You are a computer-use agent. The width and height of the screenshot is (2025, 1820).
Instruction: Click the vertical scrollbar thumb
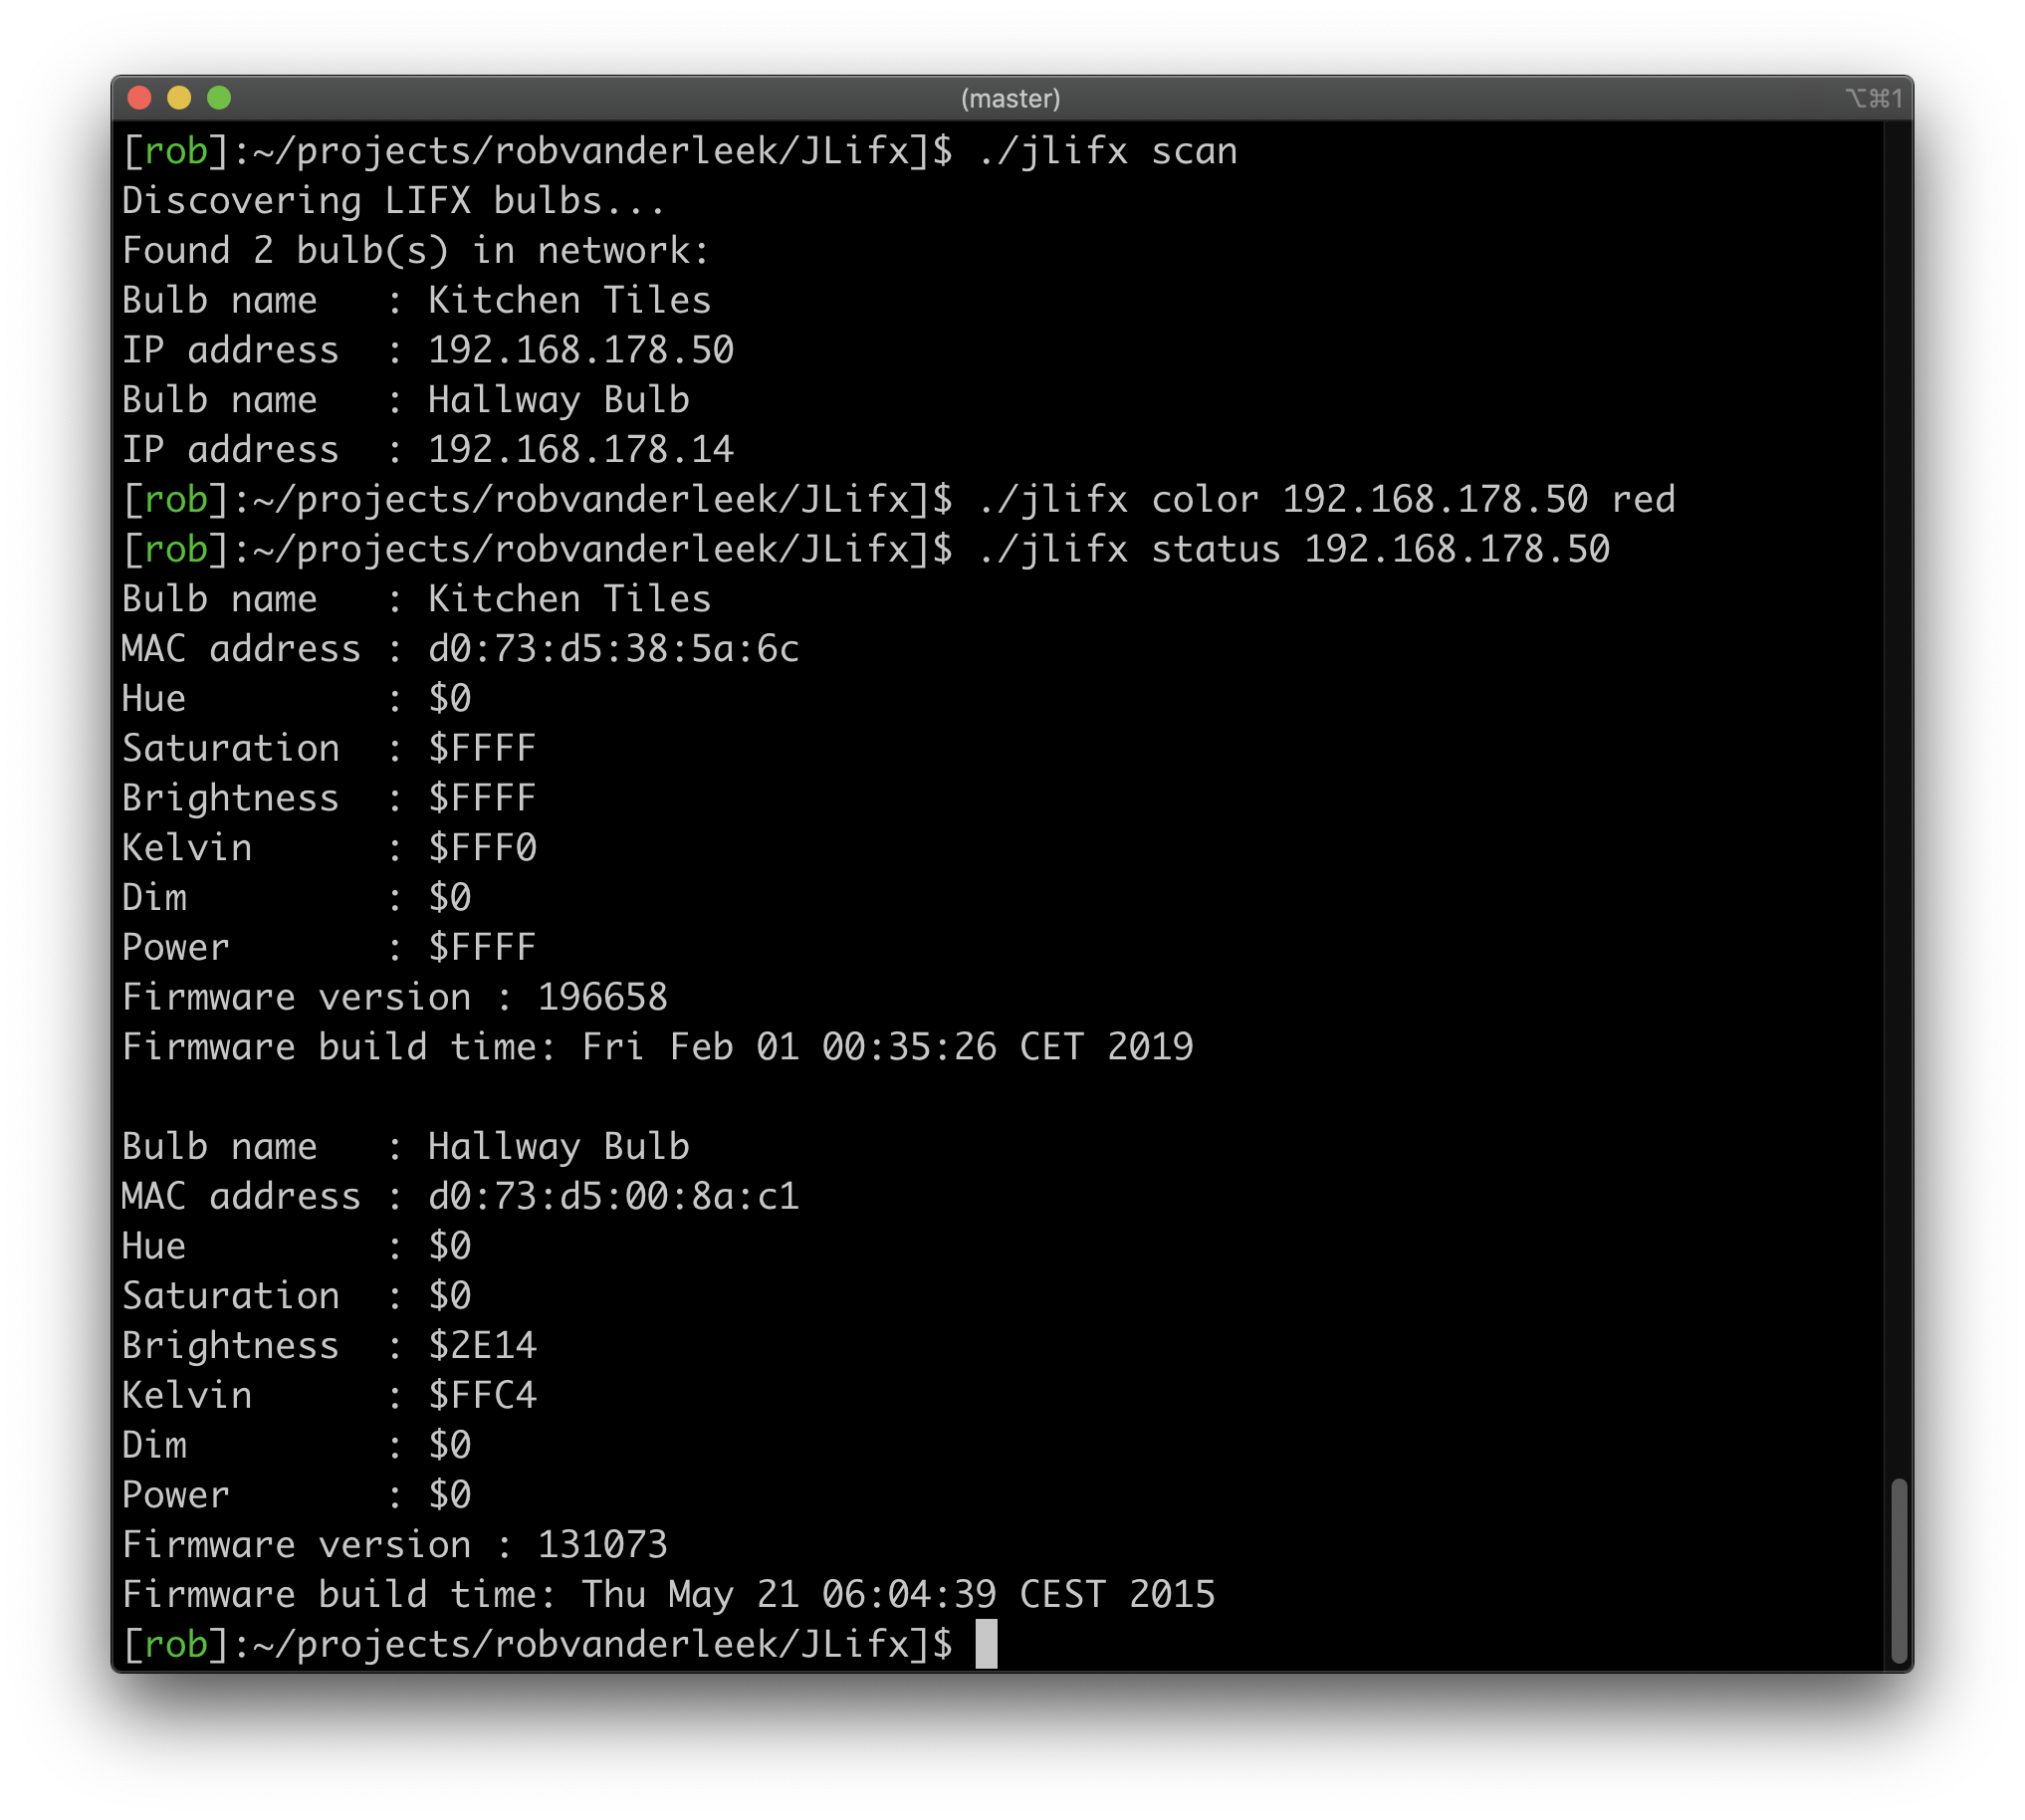[1898, 1569]
